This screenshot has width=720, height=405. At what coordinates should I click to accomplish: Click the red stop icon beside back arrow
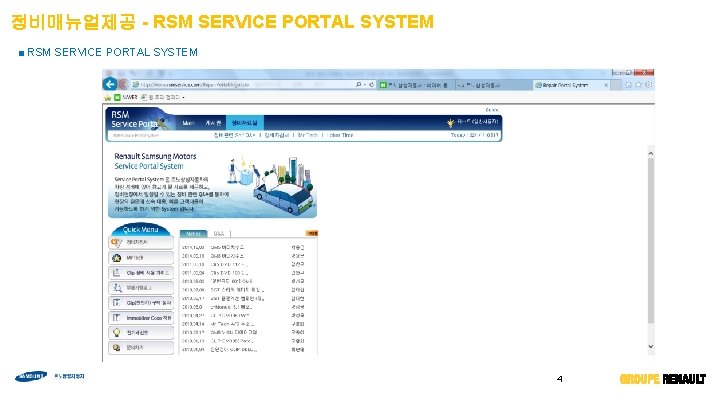point(123,84)
